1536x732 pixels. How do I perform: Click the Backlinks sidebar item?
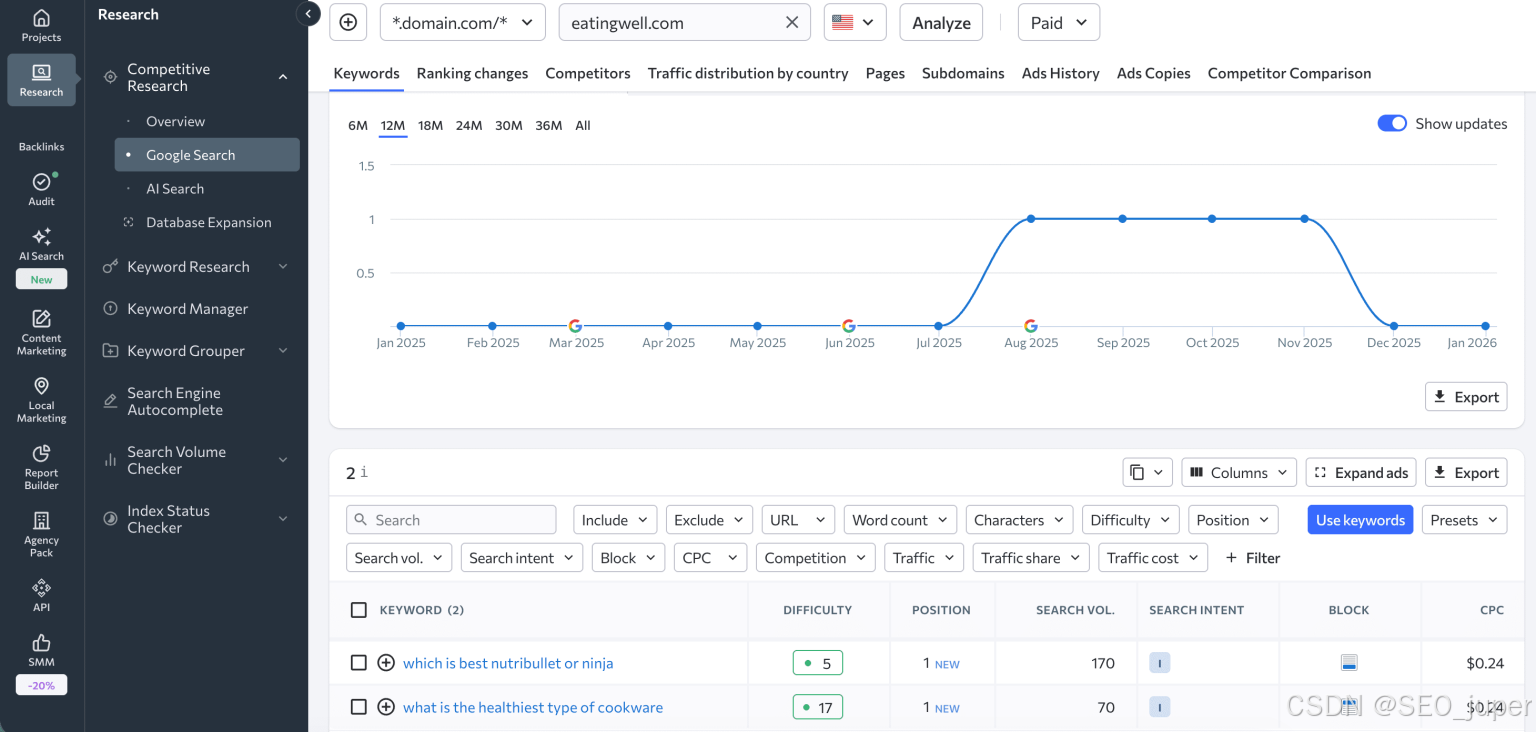click(41, 146)
